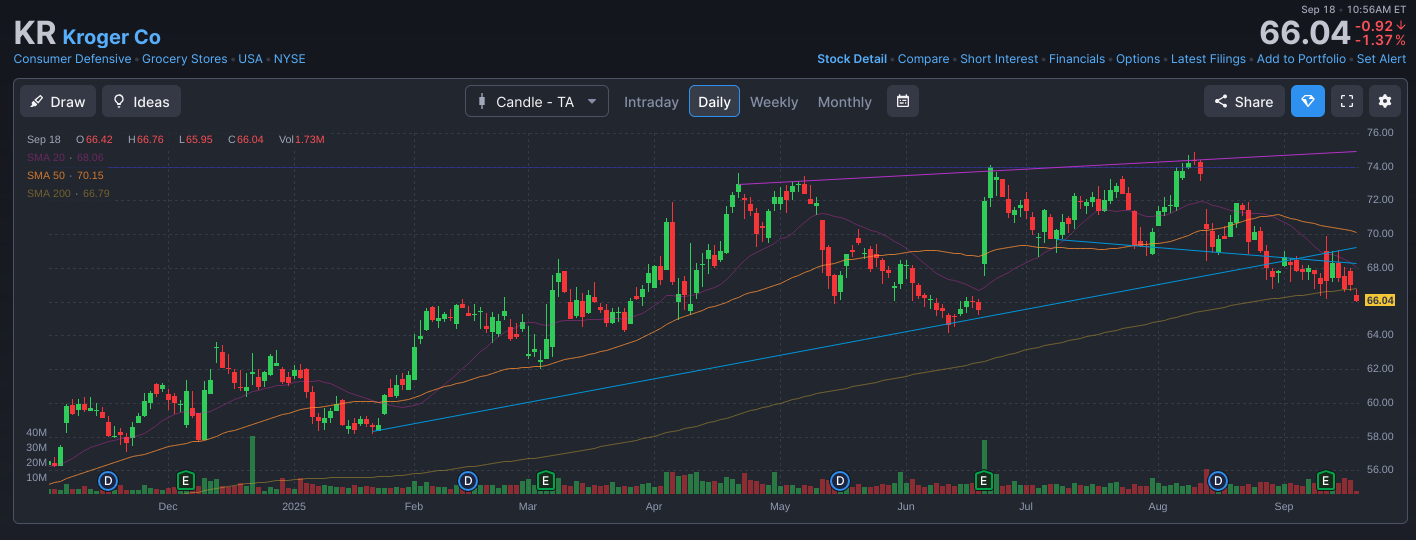Screen dimensions: 1416x540
Task: Go to Stock Detail page
Action: click(x=852, y=59)
